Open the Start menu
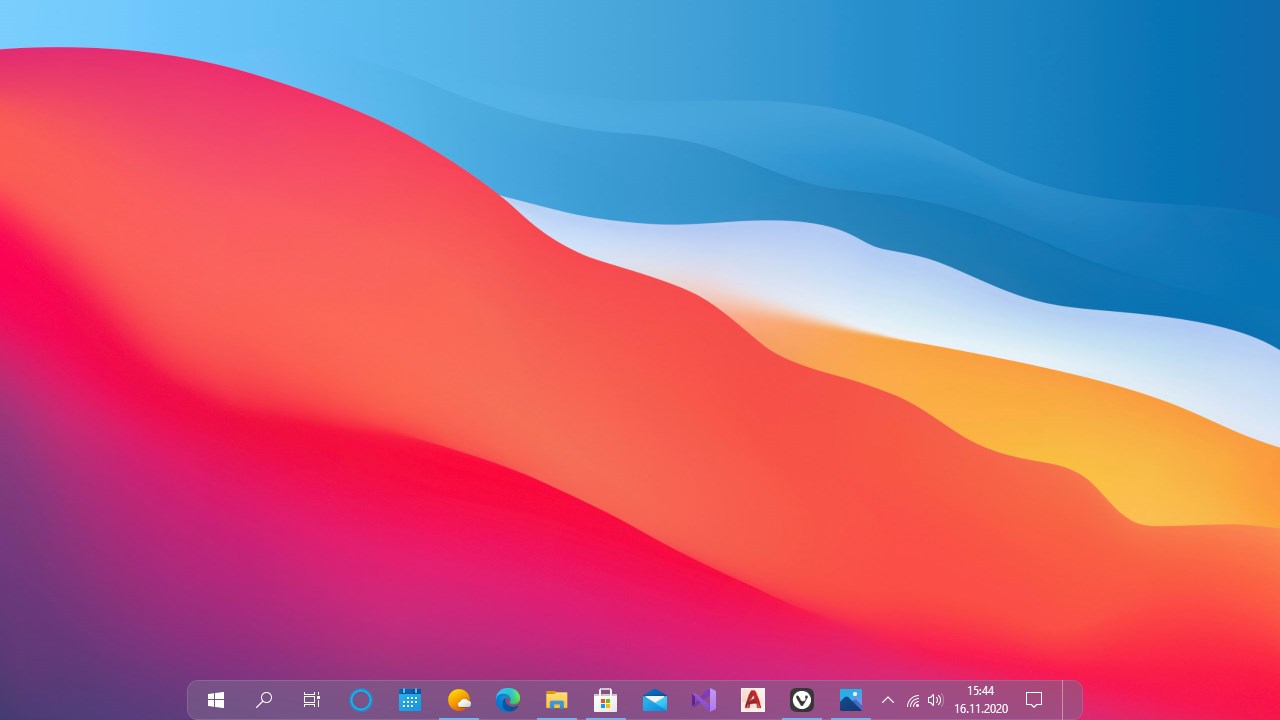 tap(215, 700)
